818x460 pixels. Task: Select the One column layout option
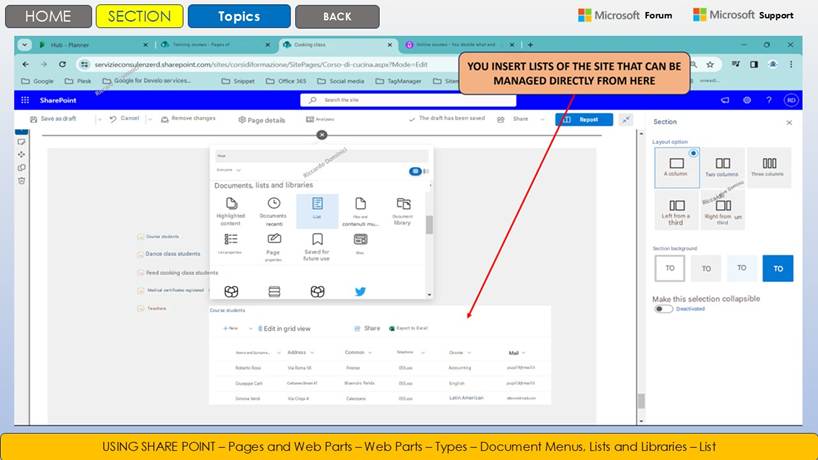tap(677, 167)
